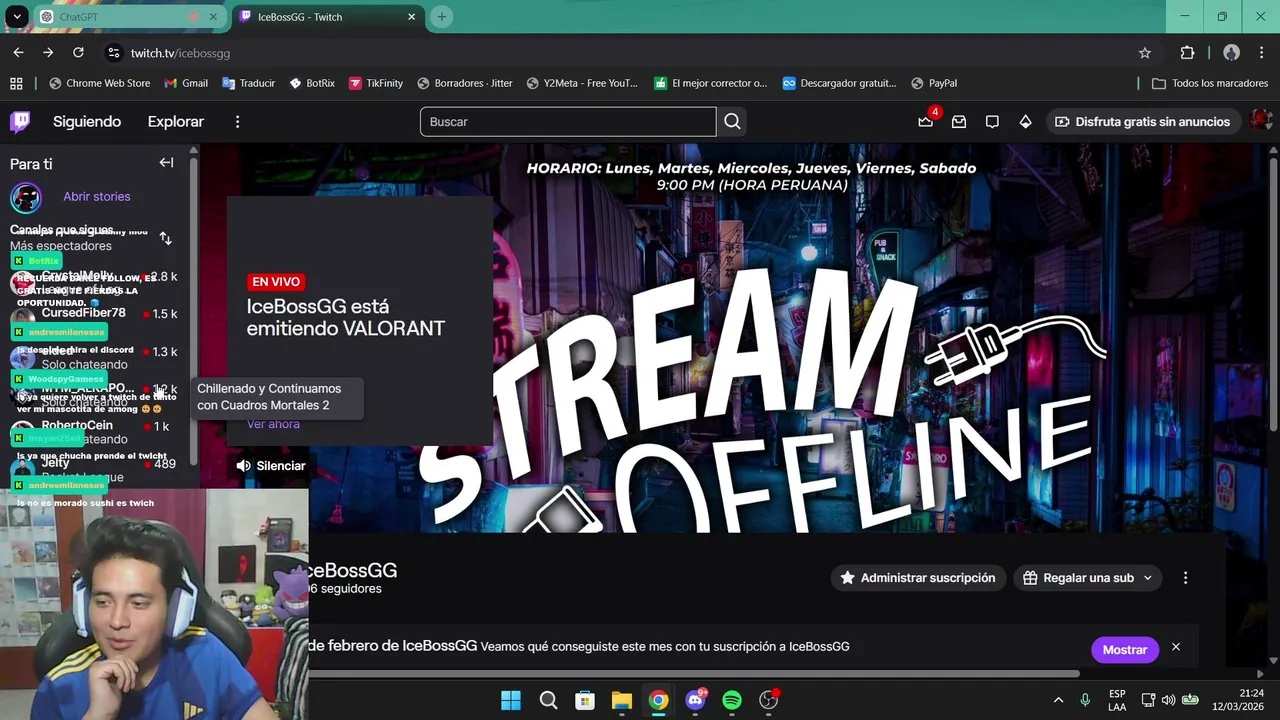Open the whispers chat bubble icon
1280x720 pixels.
click(992, 122)
